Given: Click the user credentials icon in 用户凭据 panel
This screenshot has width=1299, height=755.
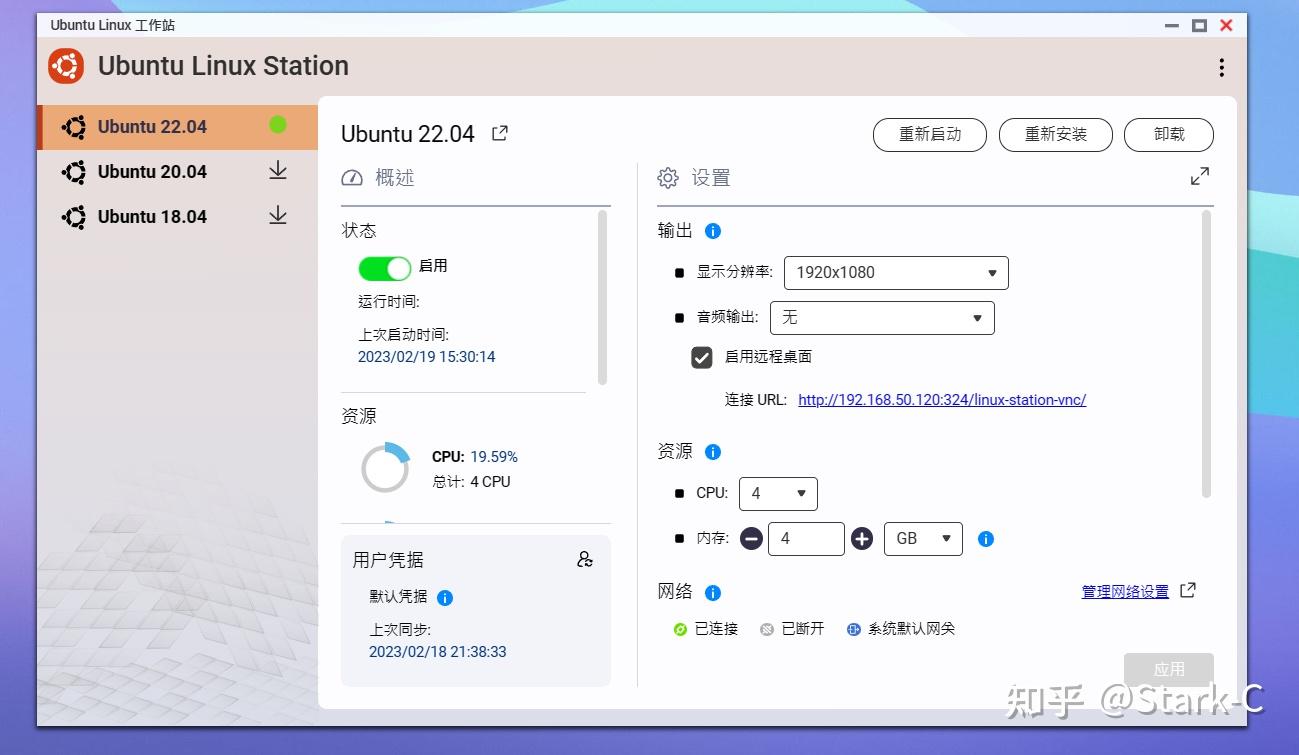Looking at the screenshot, I should (x=586, y=559).
